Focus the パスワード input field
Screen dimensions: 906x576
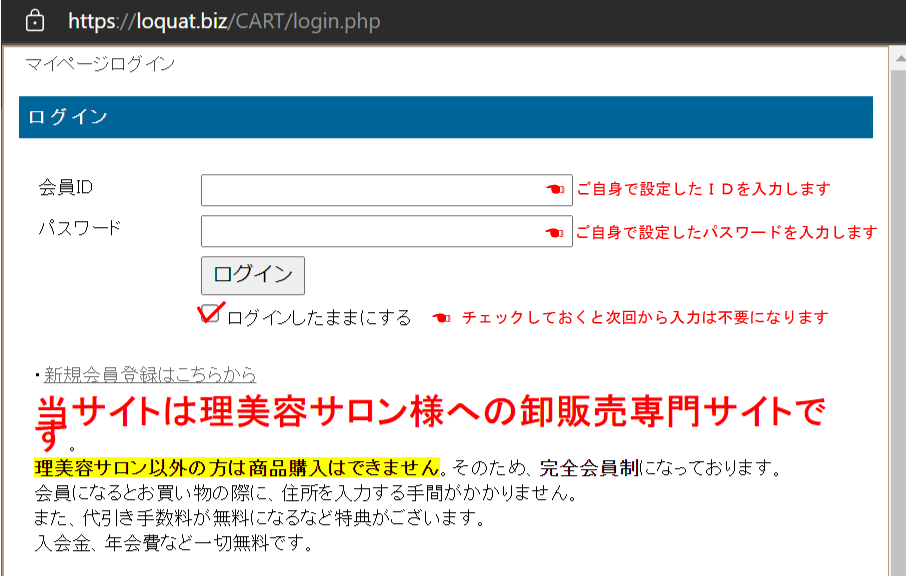pos(370,231)
